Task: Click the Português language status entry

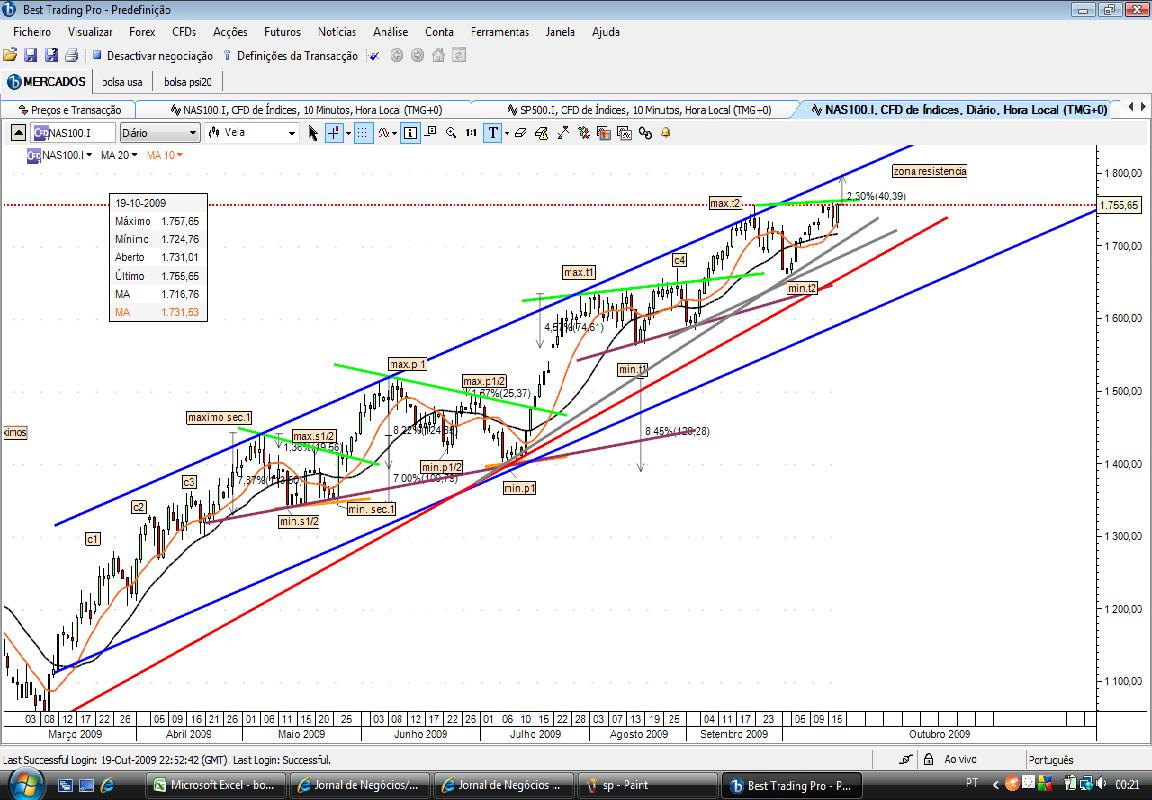Action: click(x=1051, y=760)
